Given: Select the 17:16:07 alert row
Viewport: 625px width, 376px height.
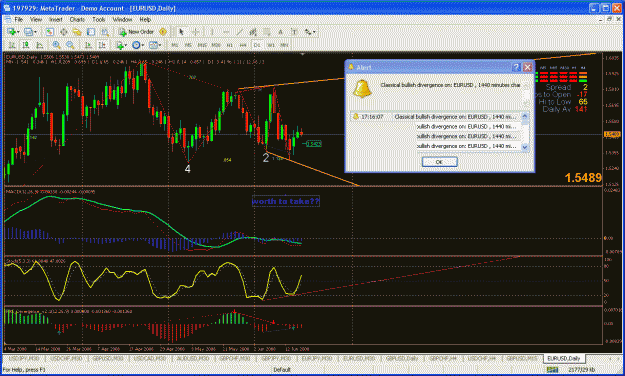Looking at the screenshot, I should tap(435, 117).
